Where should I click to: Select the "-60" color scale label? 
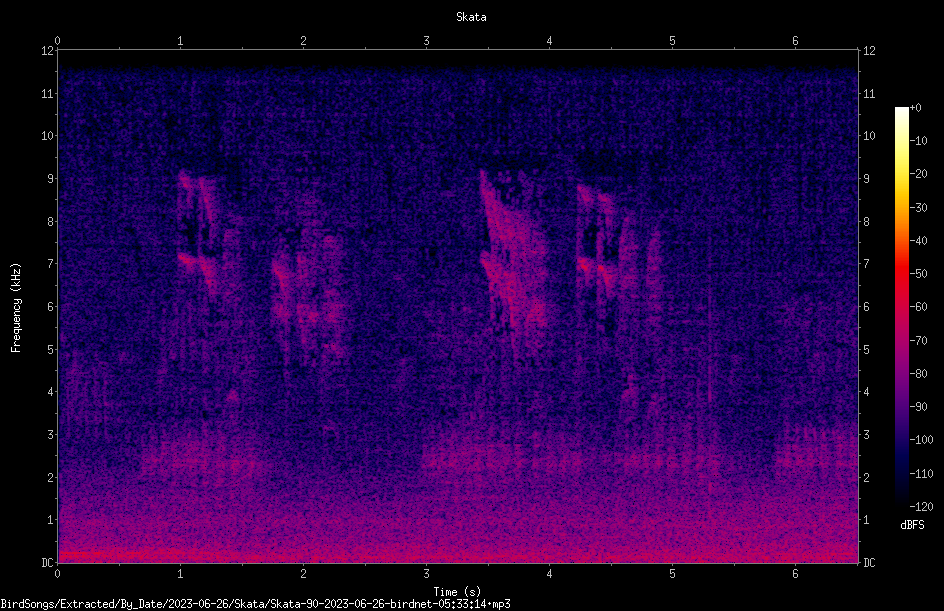pos(918,307)
